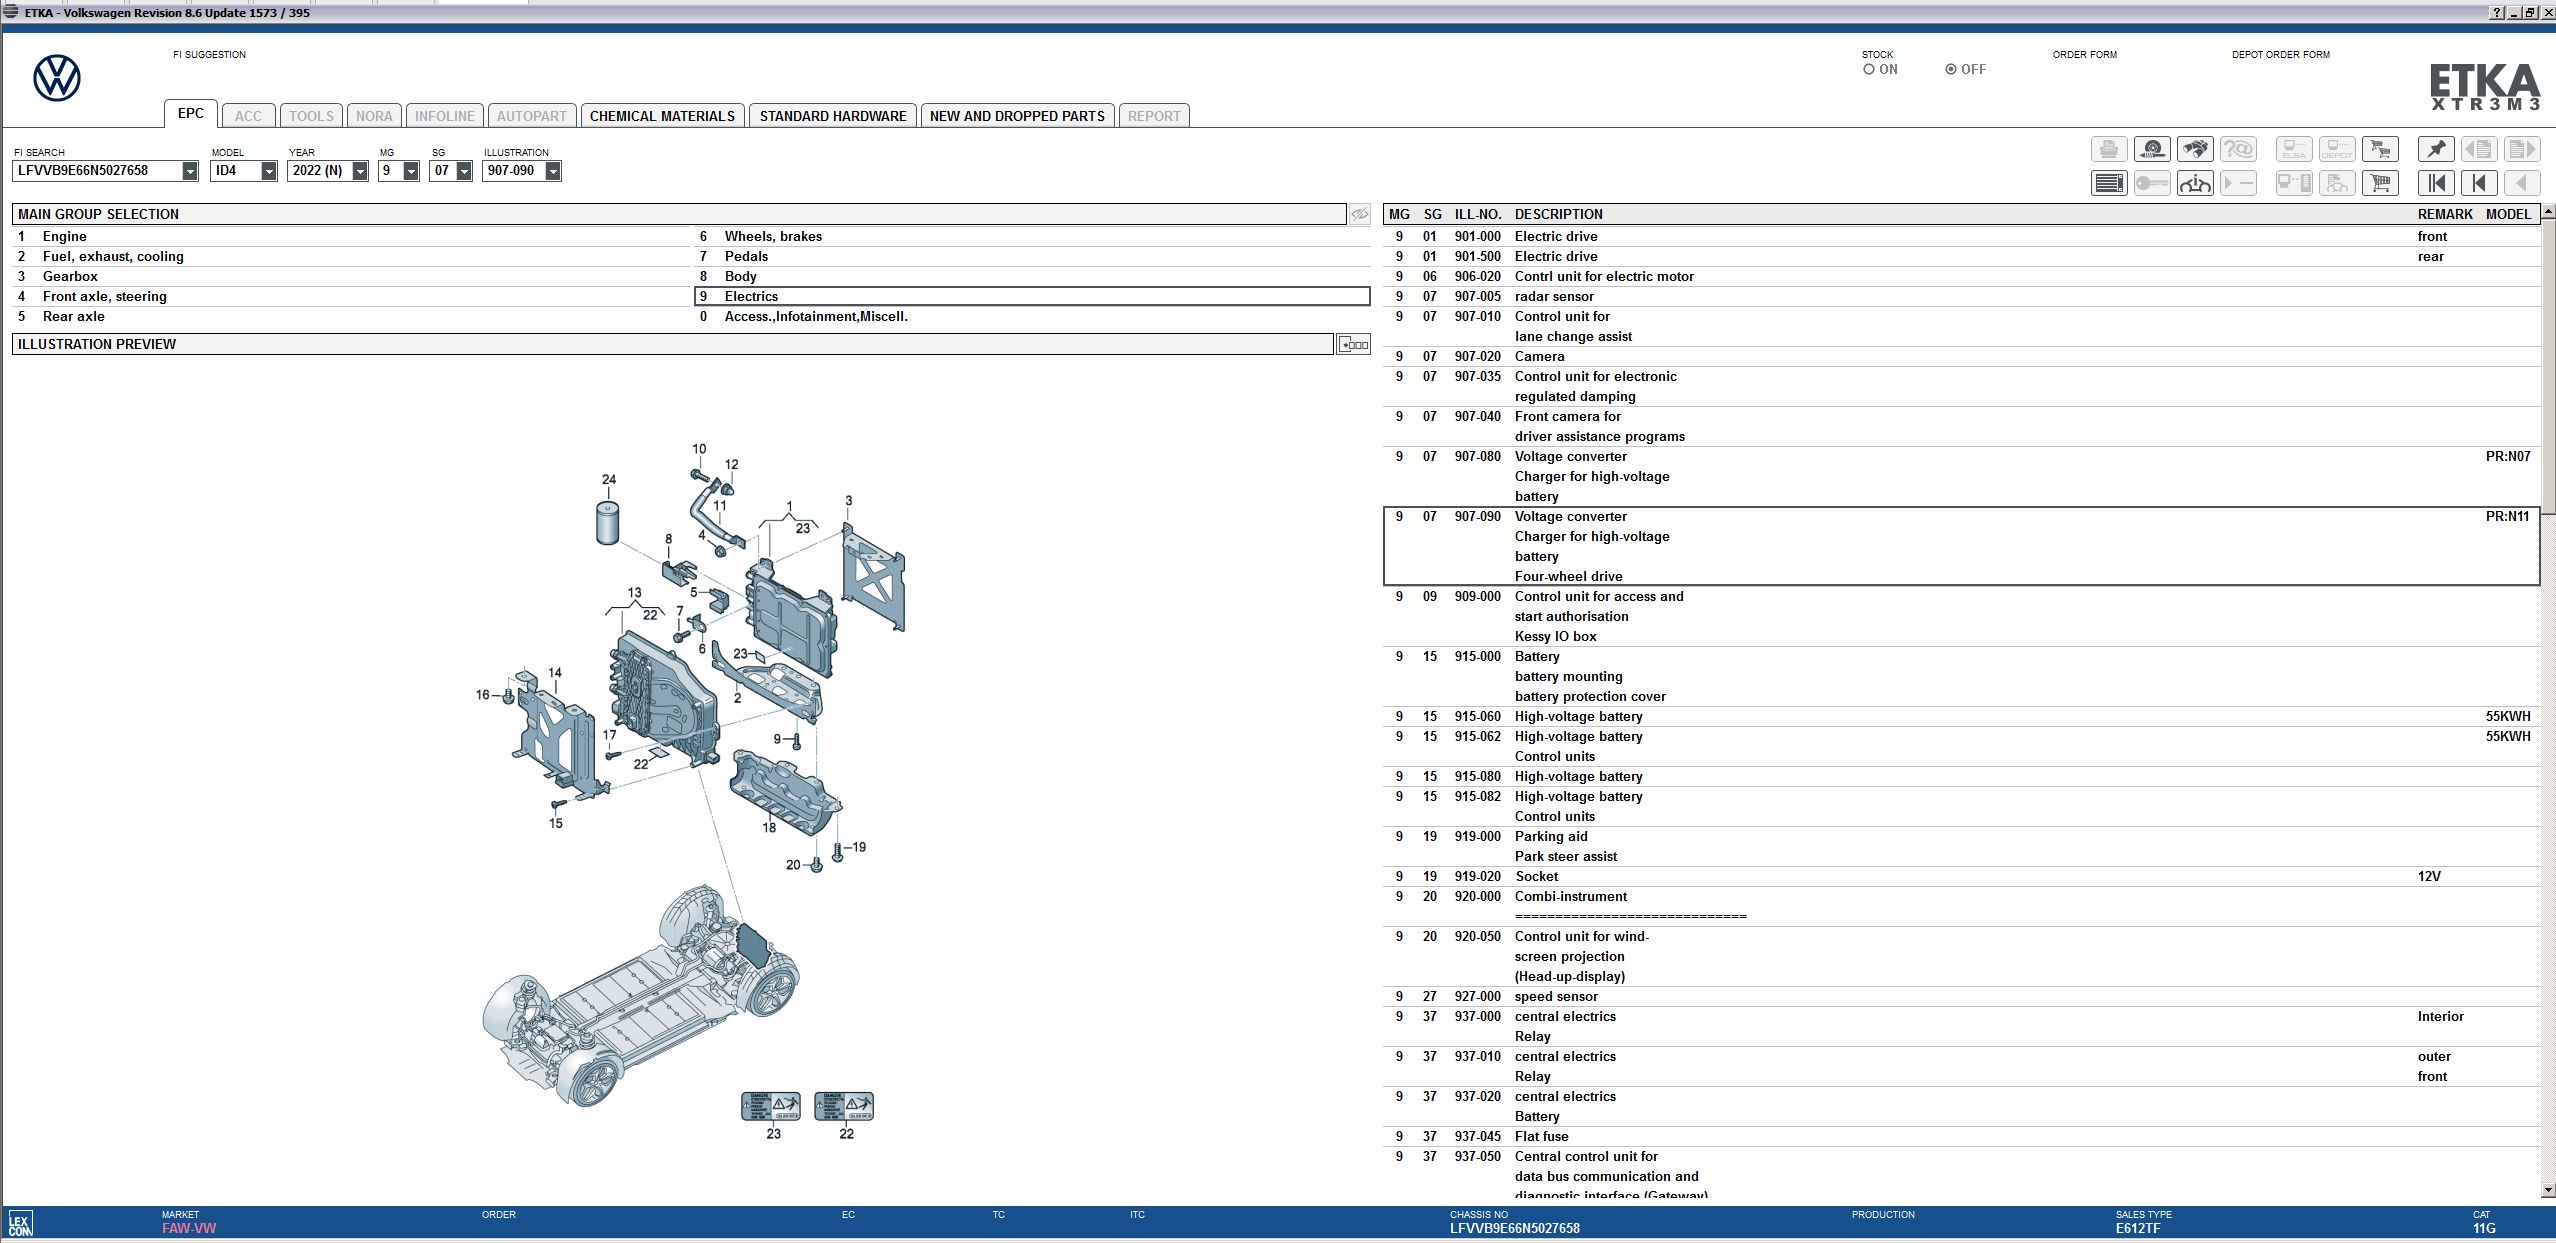Select the Stock ON radio button

(1869, 69)
